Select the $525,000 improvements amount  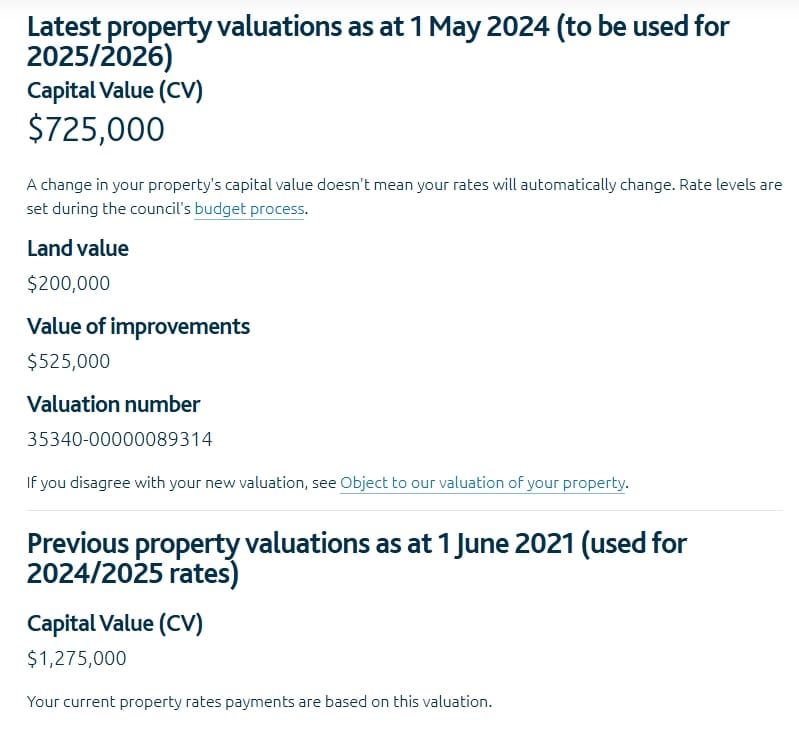(x=68, y=361)
